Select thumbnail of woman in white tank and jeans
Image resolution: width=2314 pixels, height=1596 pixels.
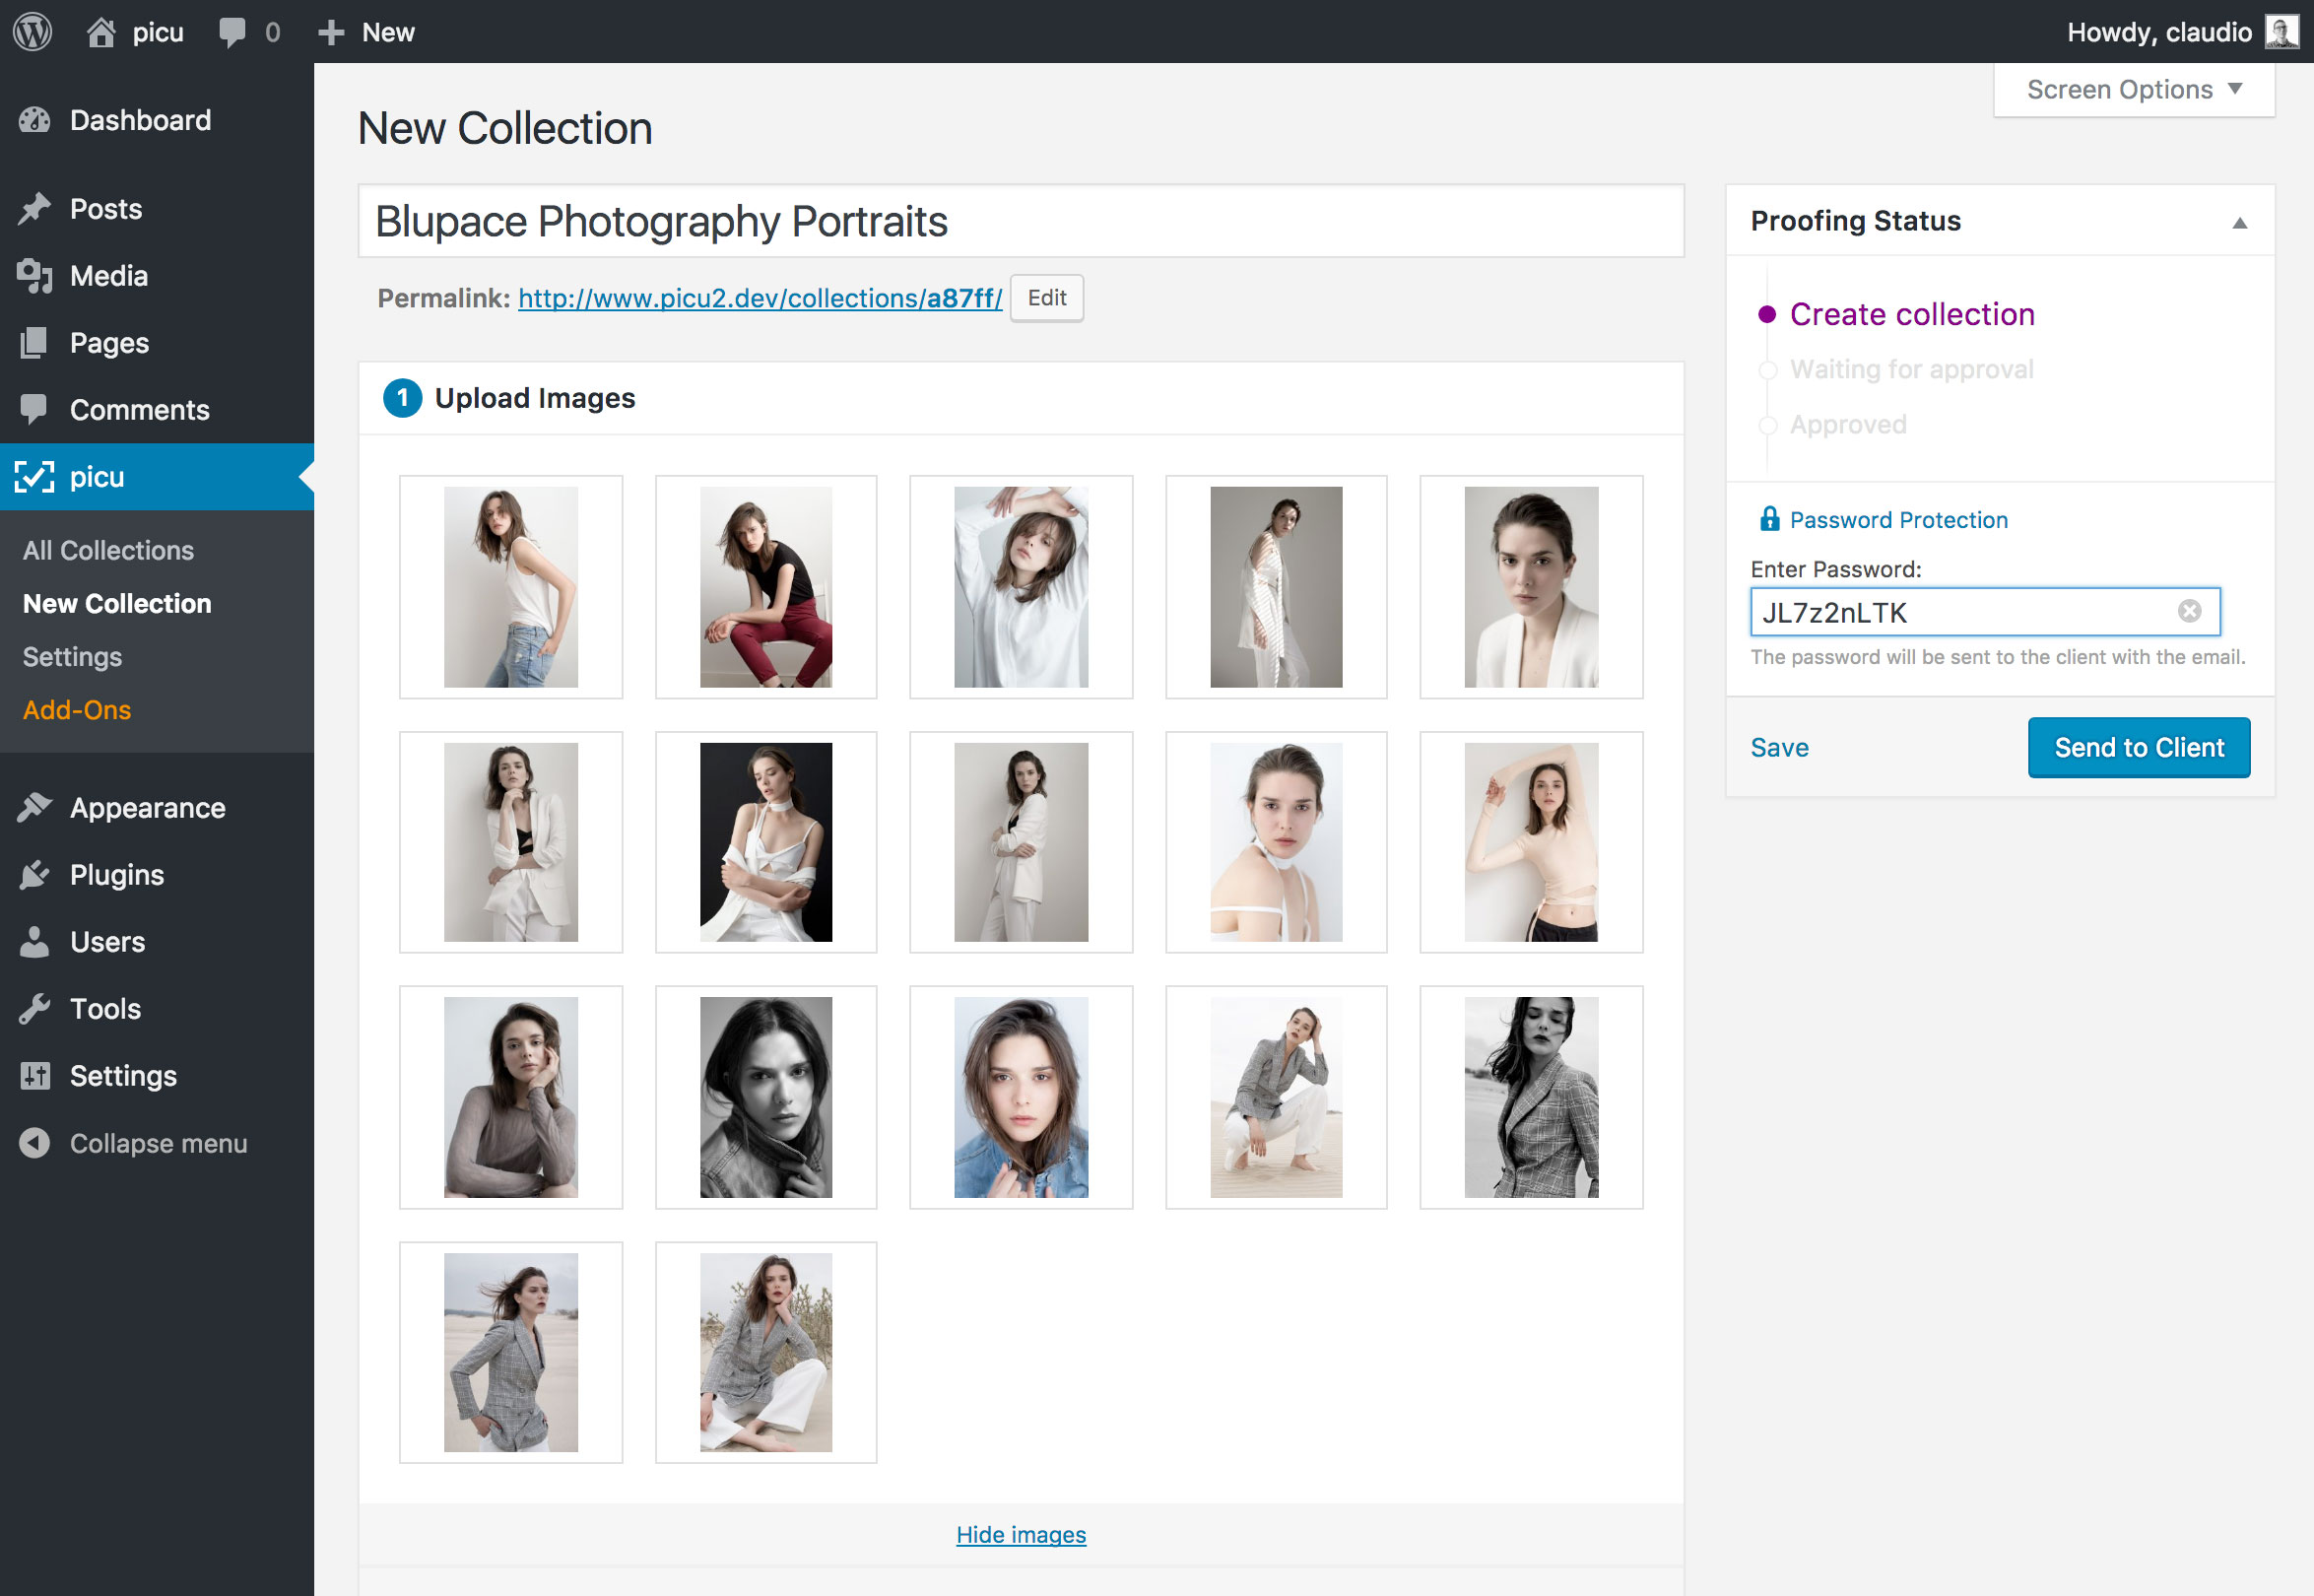[x=510, y=587]
